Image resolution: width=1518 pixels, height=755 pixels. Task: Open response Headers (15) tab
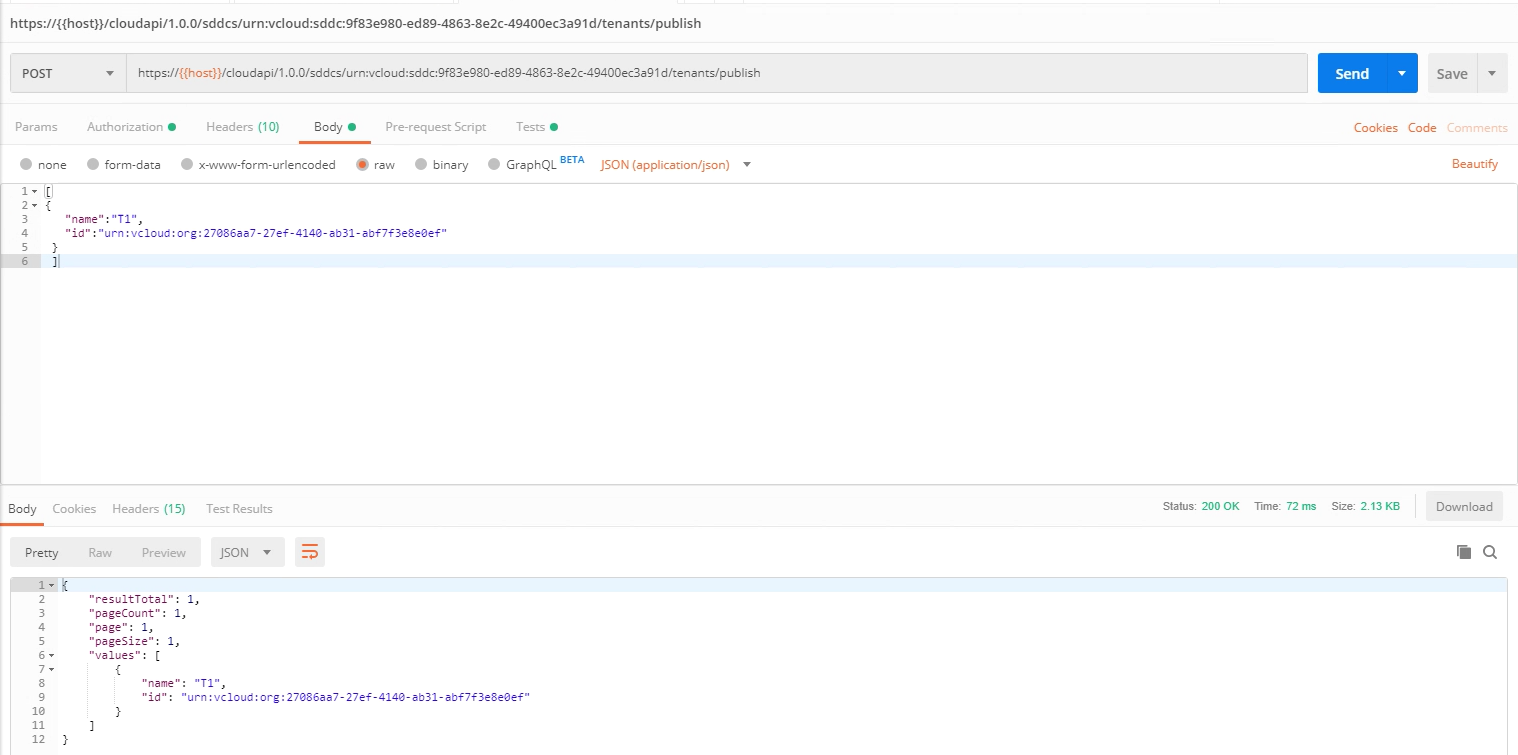148,509
